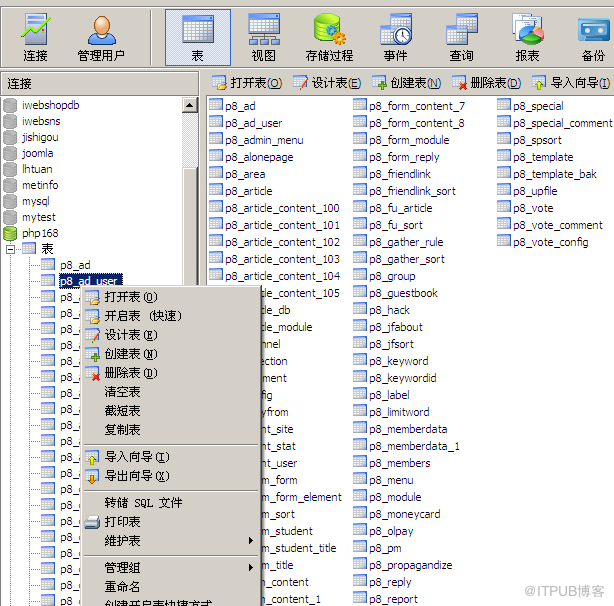Choose 导出向导(X) from the context menu
Image resolution: width=614 pixels, height=606 pixels.
(170, 476)
